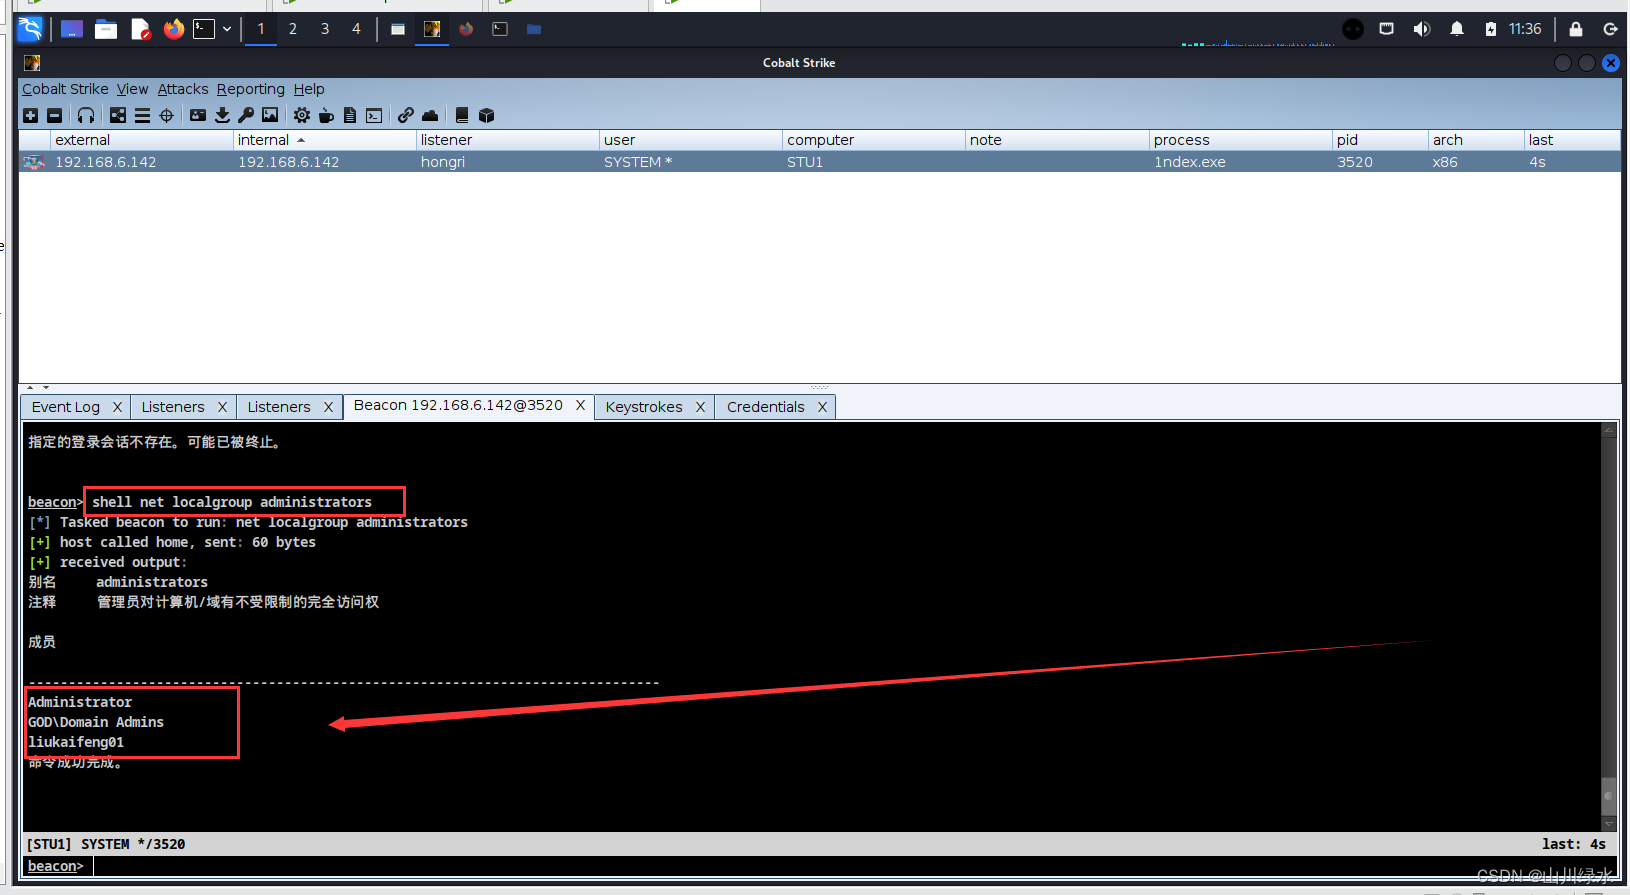Sort sessions by the computer column header
Screen dimensions: 1630x895
874,140
